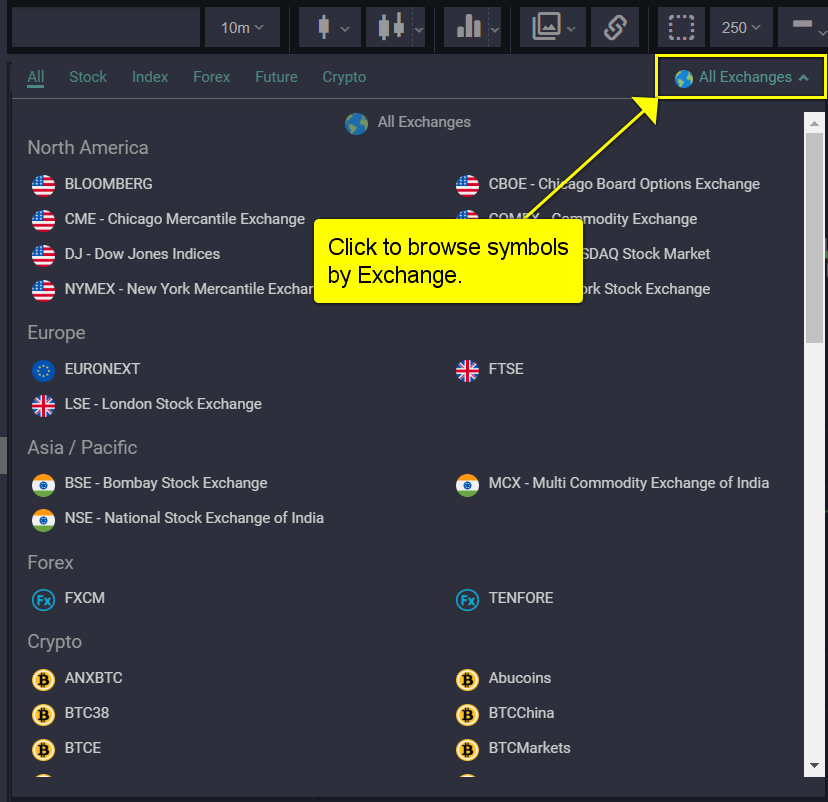Choose the BTCE exchange

pos(83,748)
